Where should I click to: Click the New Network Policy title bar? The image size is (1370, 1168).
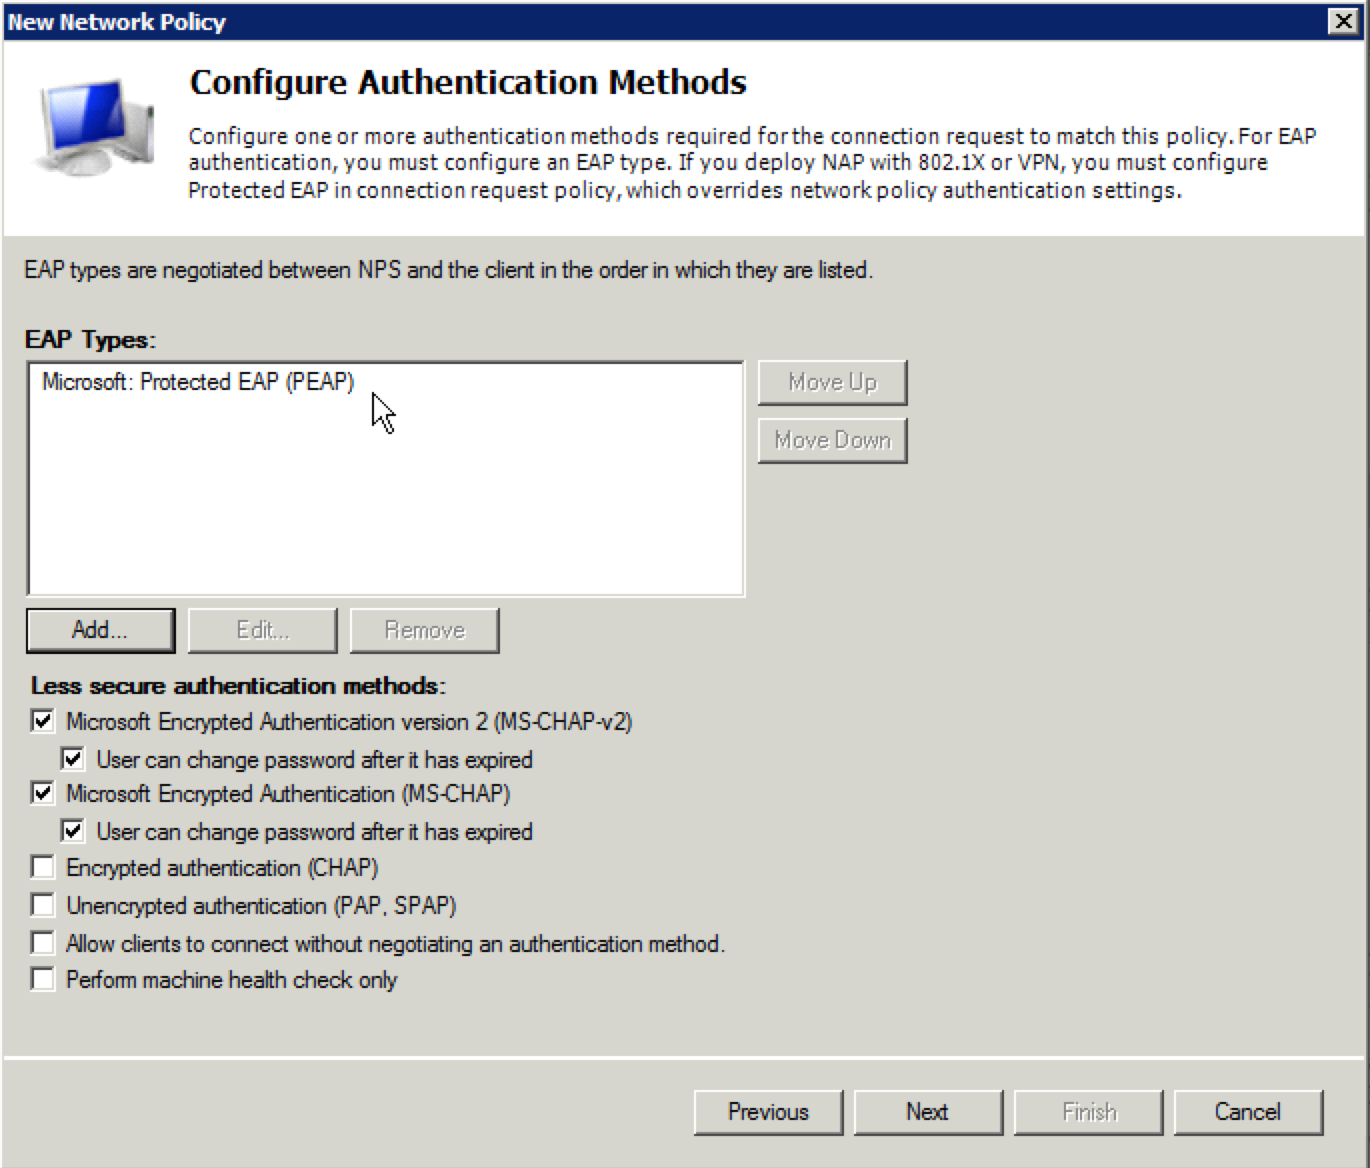685,21
